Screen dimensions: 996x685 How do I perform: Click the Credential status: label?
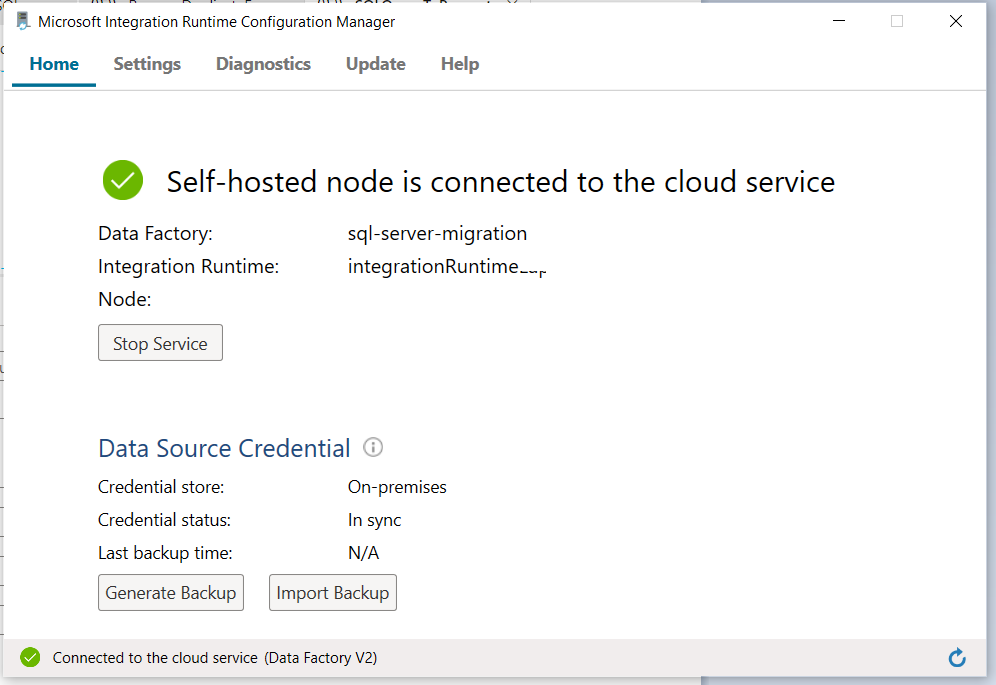165,520
